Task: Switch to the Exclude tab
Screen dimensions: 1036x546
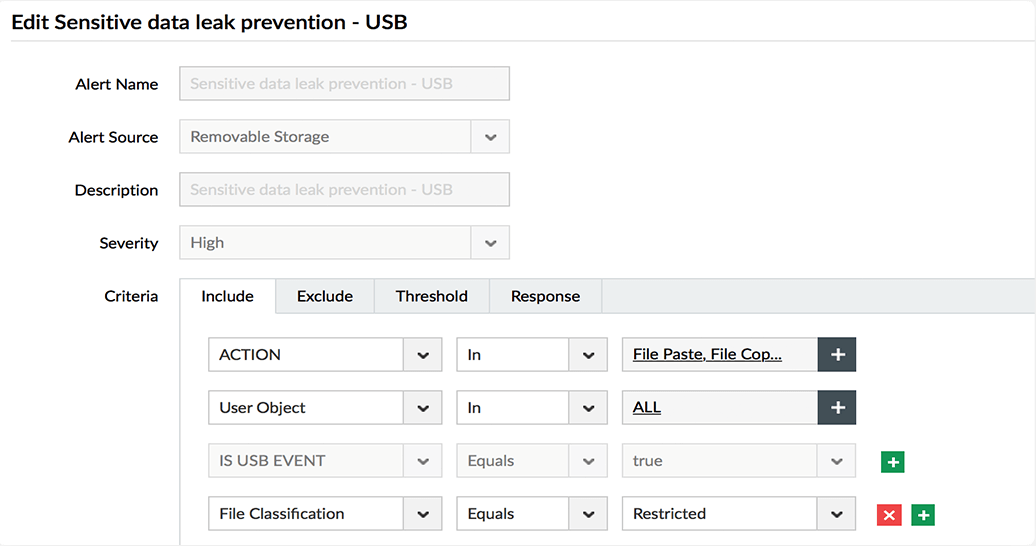Action: (x=325, y=296)
